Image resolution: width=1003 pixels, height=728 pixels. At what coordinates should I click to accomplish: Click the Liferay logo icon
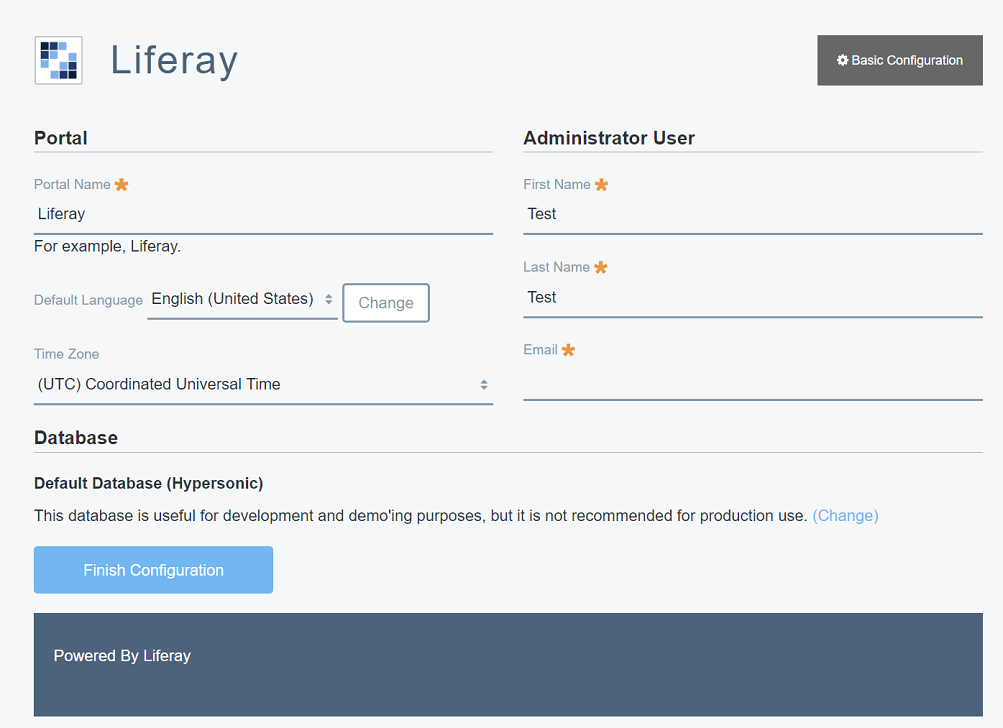coord(58,60)
